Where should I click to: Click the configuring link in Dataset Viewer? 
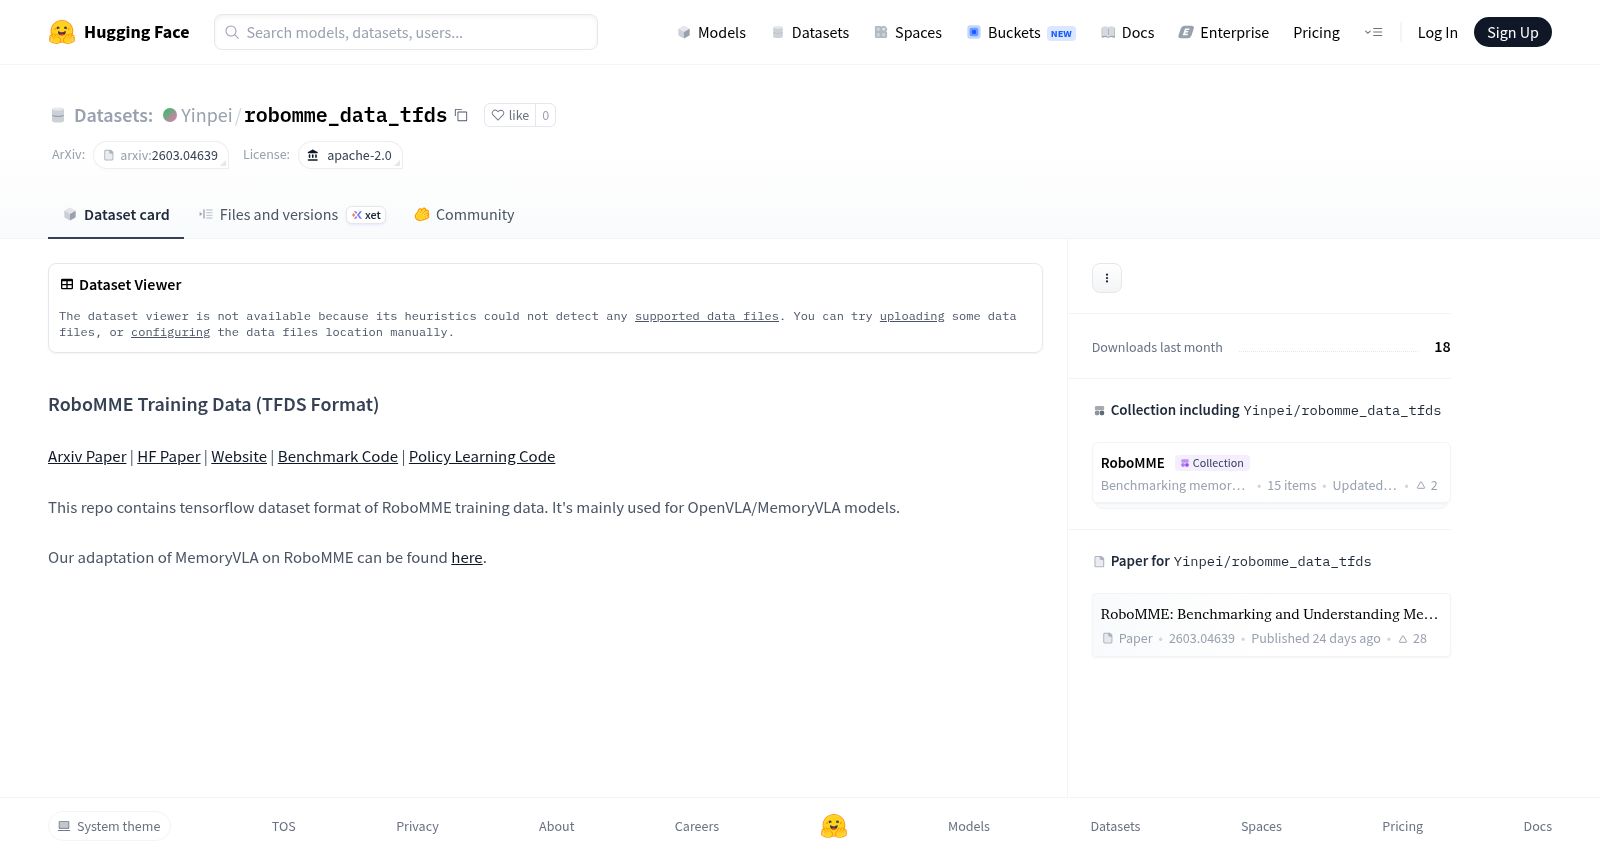(171, 332)
